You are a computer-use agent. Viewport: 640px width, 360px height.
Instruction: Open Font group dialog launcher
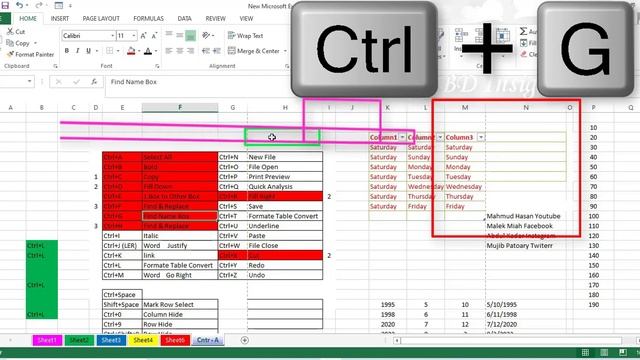coord(157,66)
